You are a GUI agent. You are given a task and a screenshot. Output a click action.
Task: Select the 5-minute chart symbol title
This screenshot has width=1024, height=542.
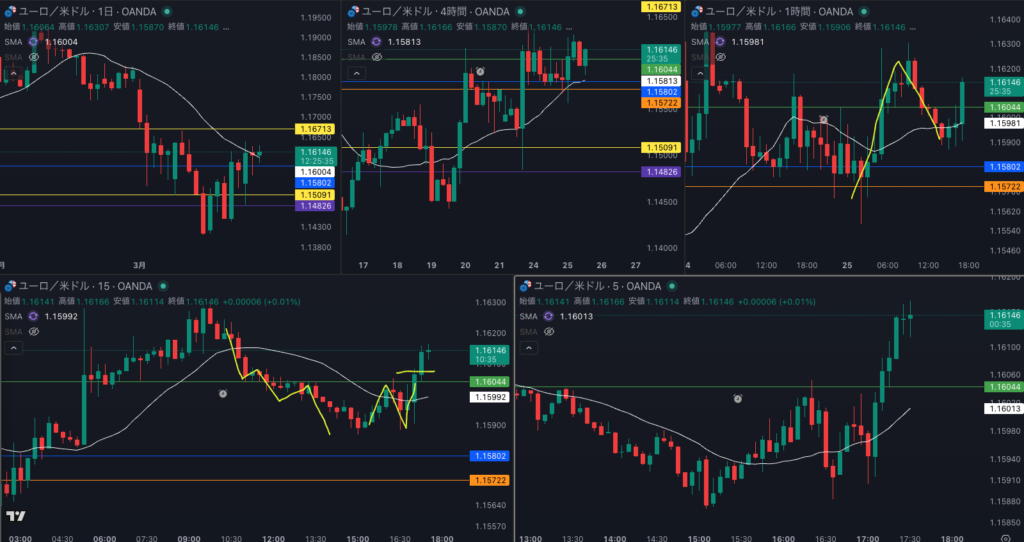(x=595, y=286)
